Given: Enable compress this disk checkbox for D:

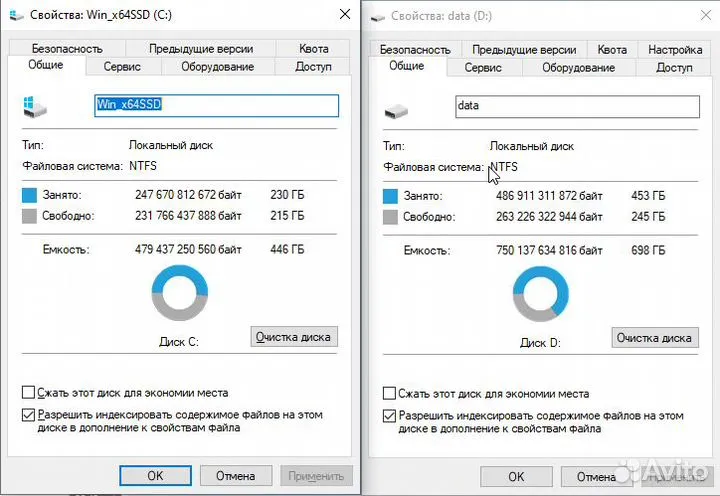Looking at the screenshot, I should pos(389,393).
